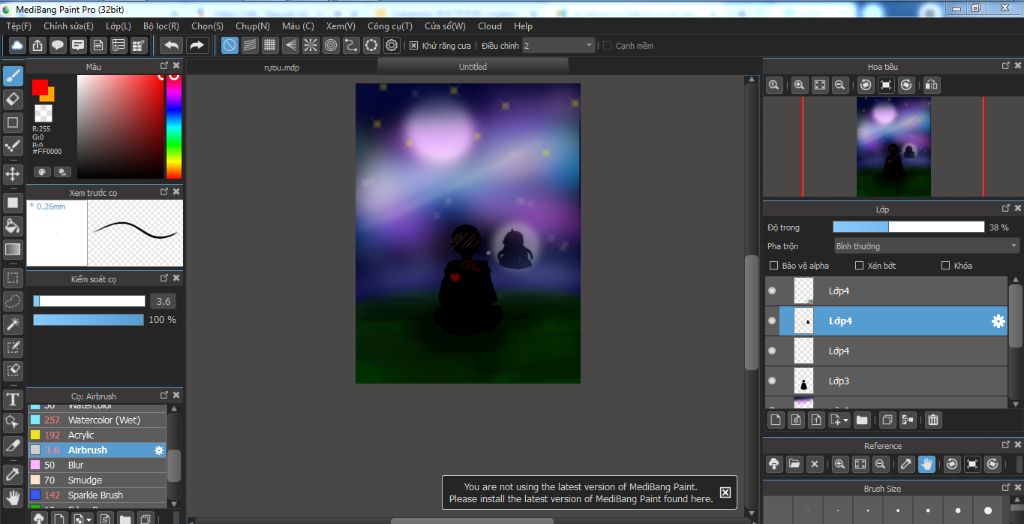Click the Độ trong opacity slider
The width and height of the screenshot is (1024, 524).
[x=908, y=227]
